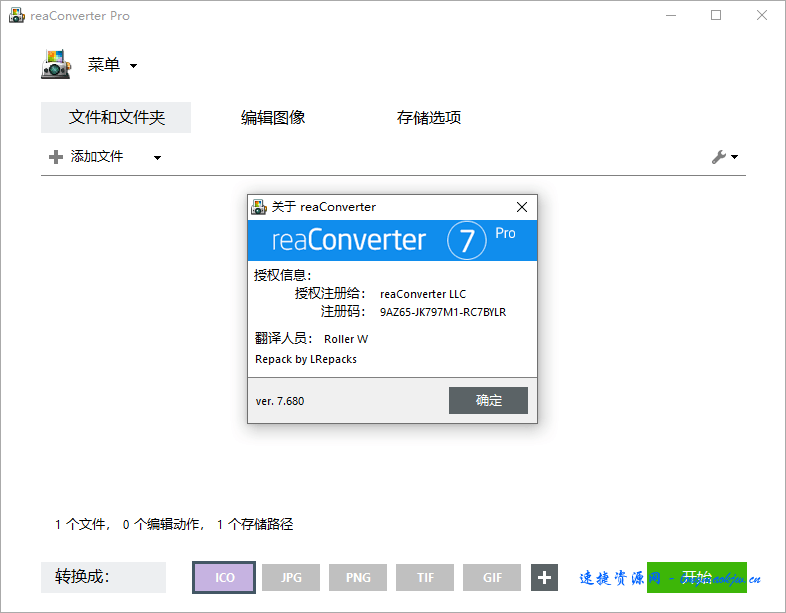Click the translator name Roller W
Viewport: 786px width, 613px height.
pos(346,339)
